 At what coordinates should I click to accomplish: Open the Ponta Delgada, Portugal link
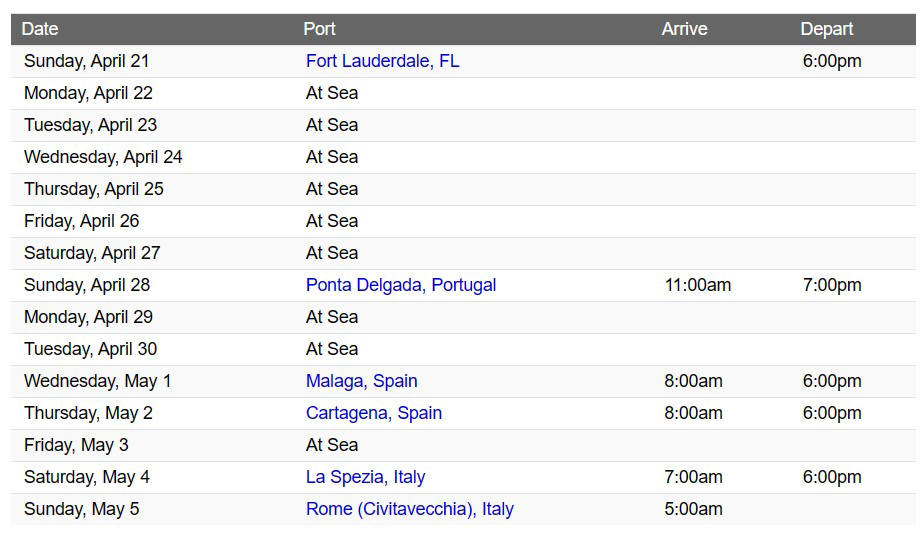point(401,285)
